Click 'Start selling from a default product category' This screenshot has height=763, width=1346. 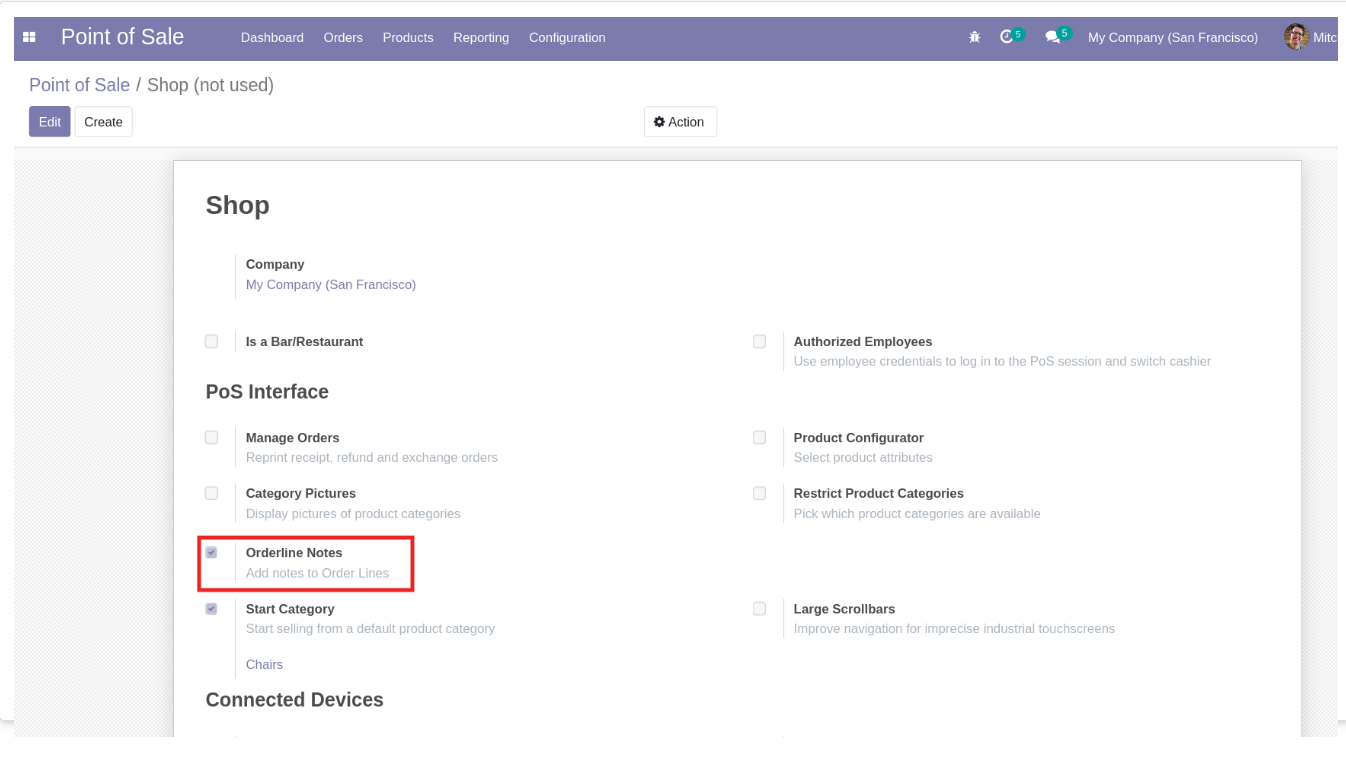(370, 629)
